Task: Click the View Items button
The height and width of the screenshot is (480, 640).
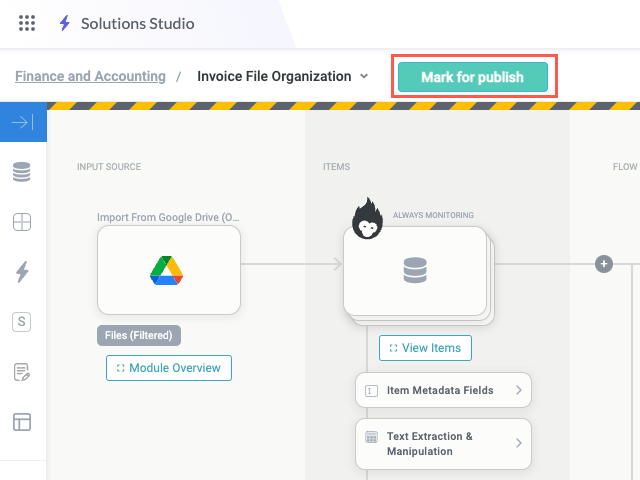Action: click(425, 348)
